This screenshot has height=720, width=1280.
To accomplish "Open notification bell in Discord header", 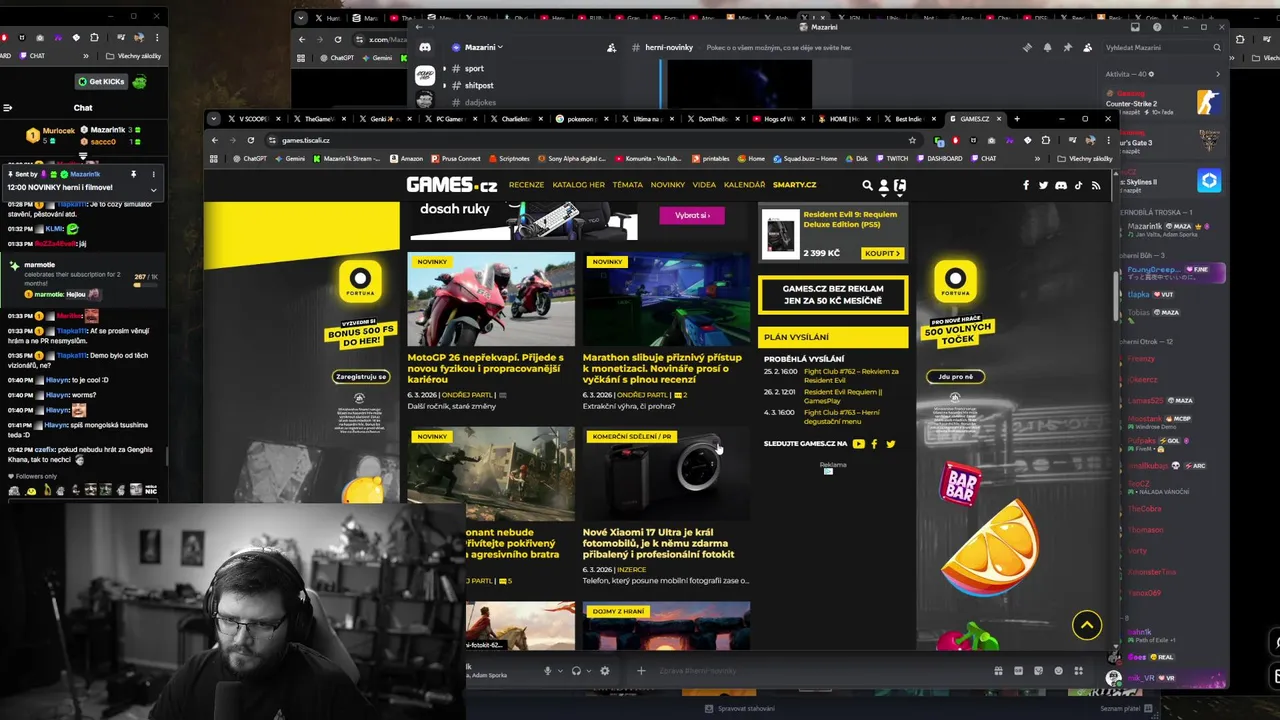I will coord(1047,47).
